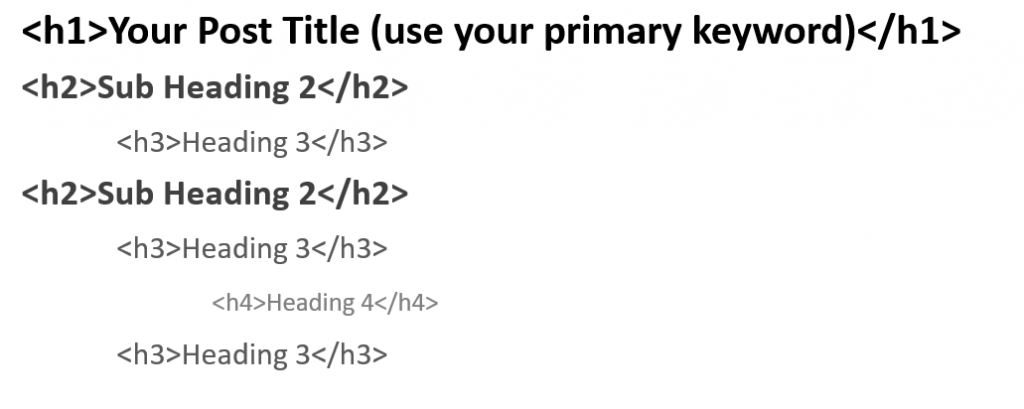The image size is (1024, 409).
Task: Click the "Heading 4" text
Action: click(320, 303)
